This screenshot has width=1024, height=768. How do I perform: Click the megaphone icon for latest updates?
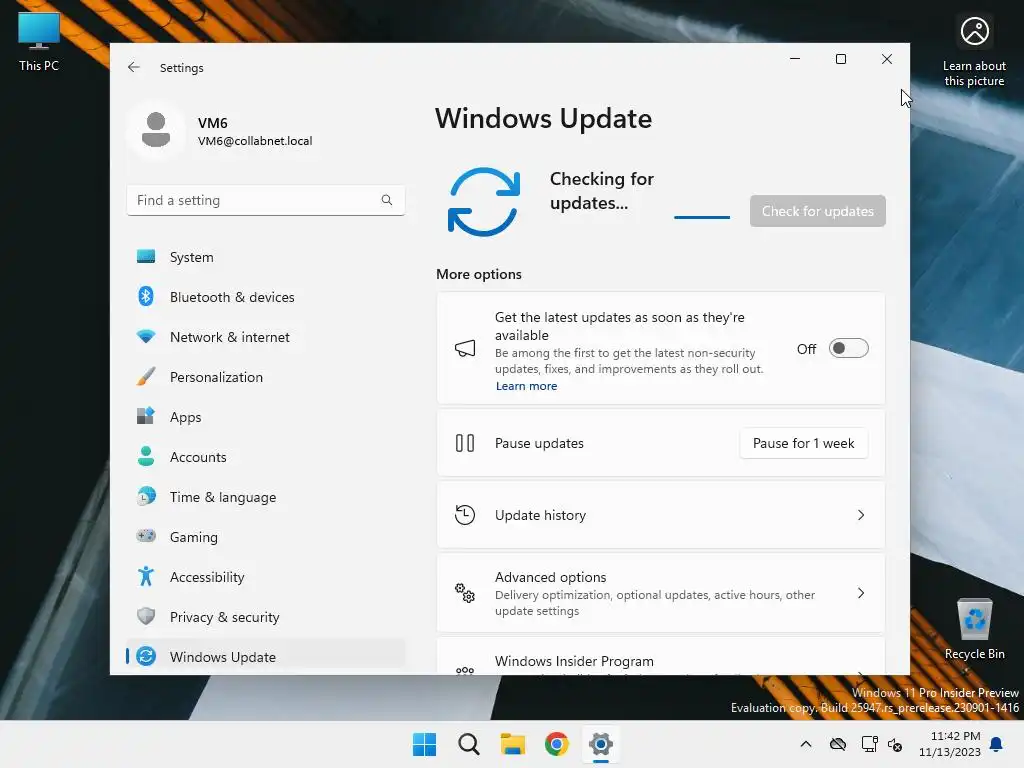click(465, 348)
